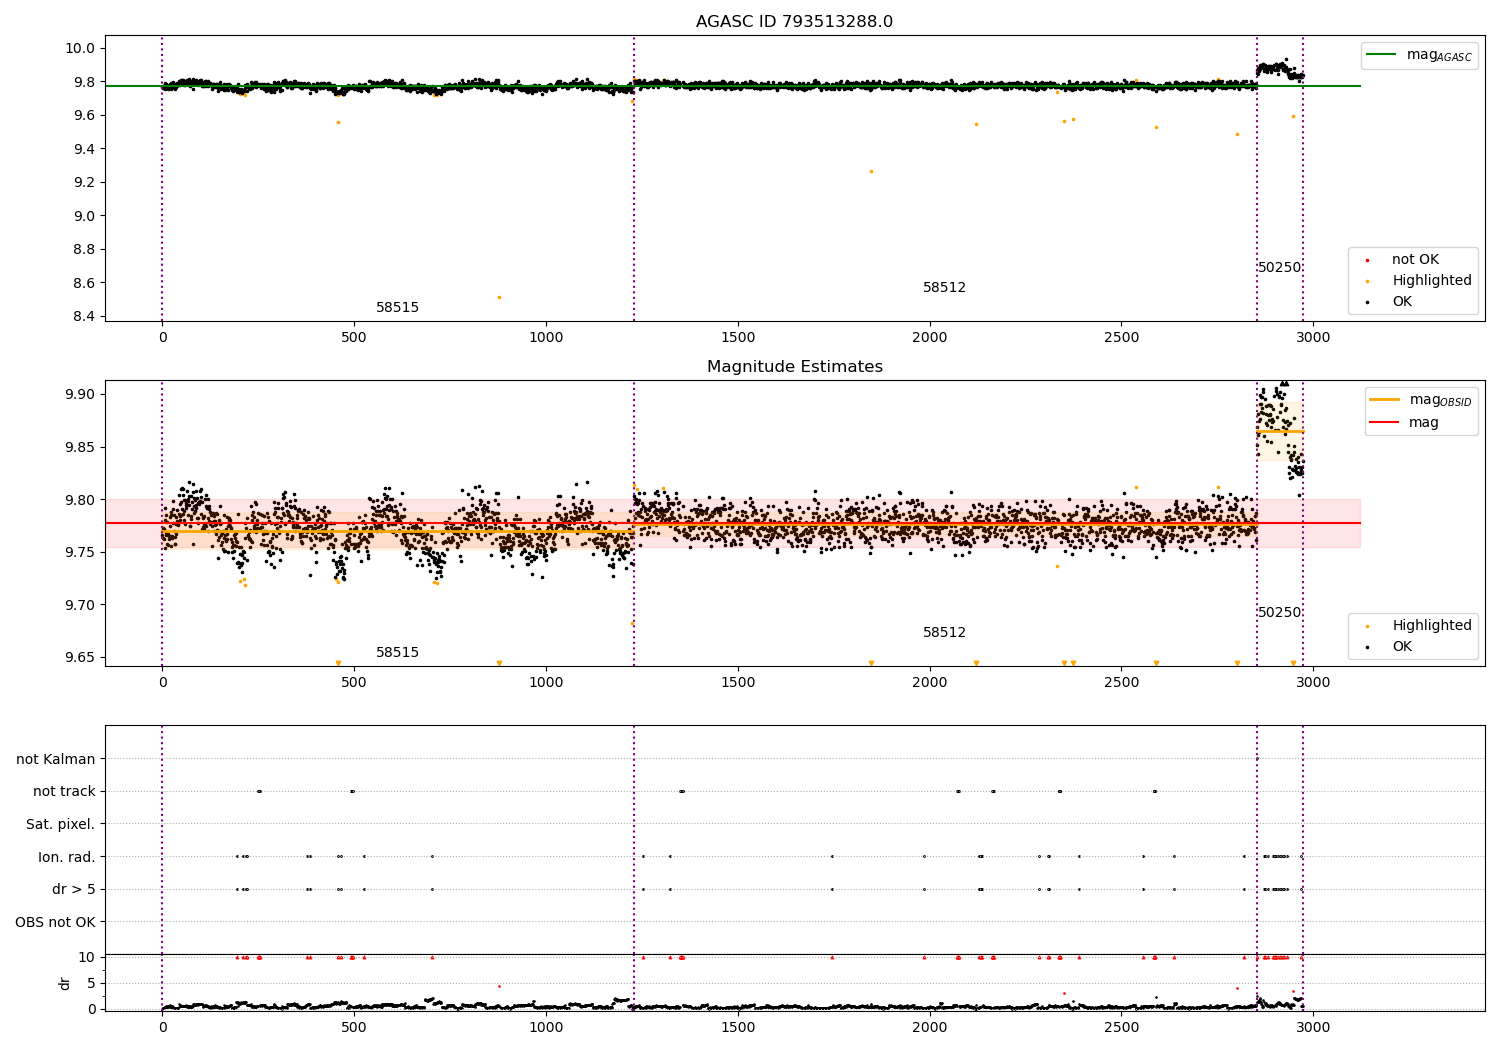The height and width of the screenshot is (1050, 1500).
Task: Click the mag OBSID legend entry in middle plot
Action: click(x=1422, y=400)
